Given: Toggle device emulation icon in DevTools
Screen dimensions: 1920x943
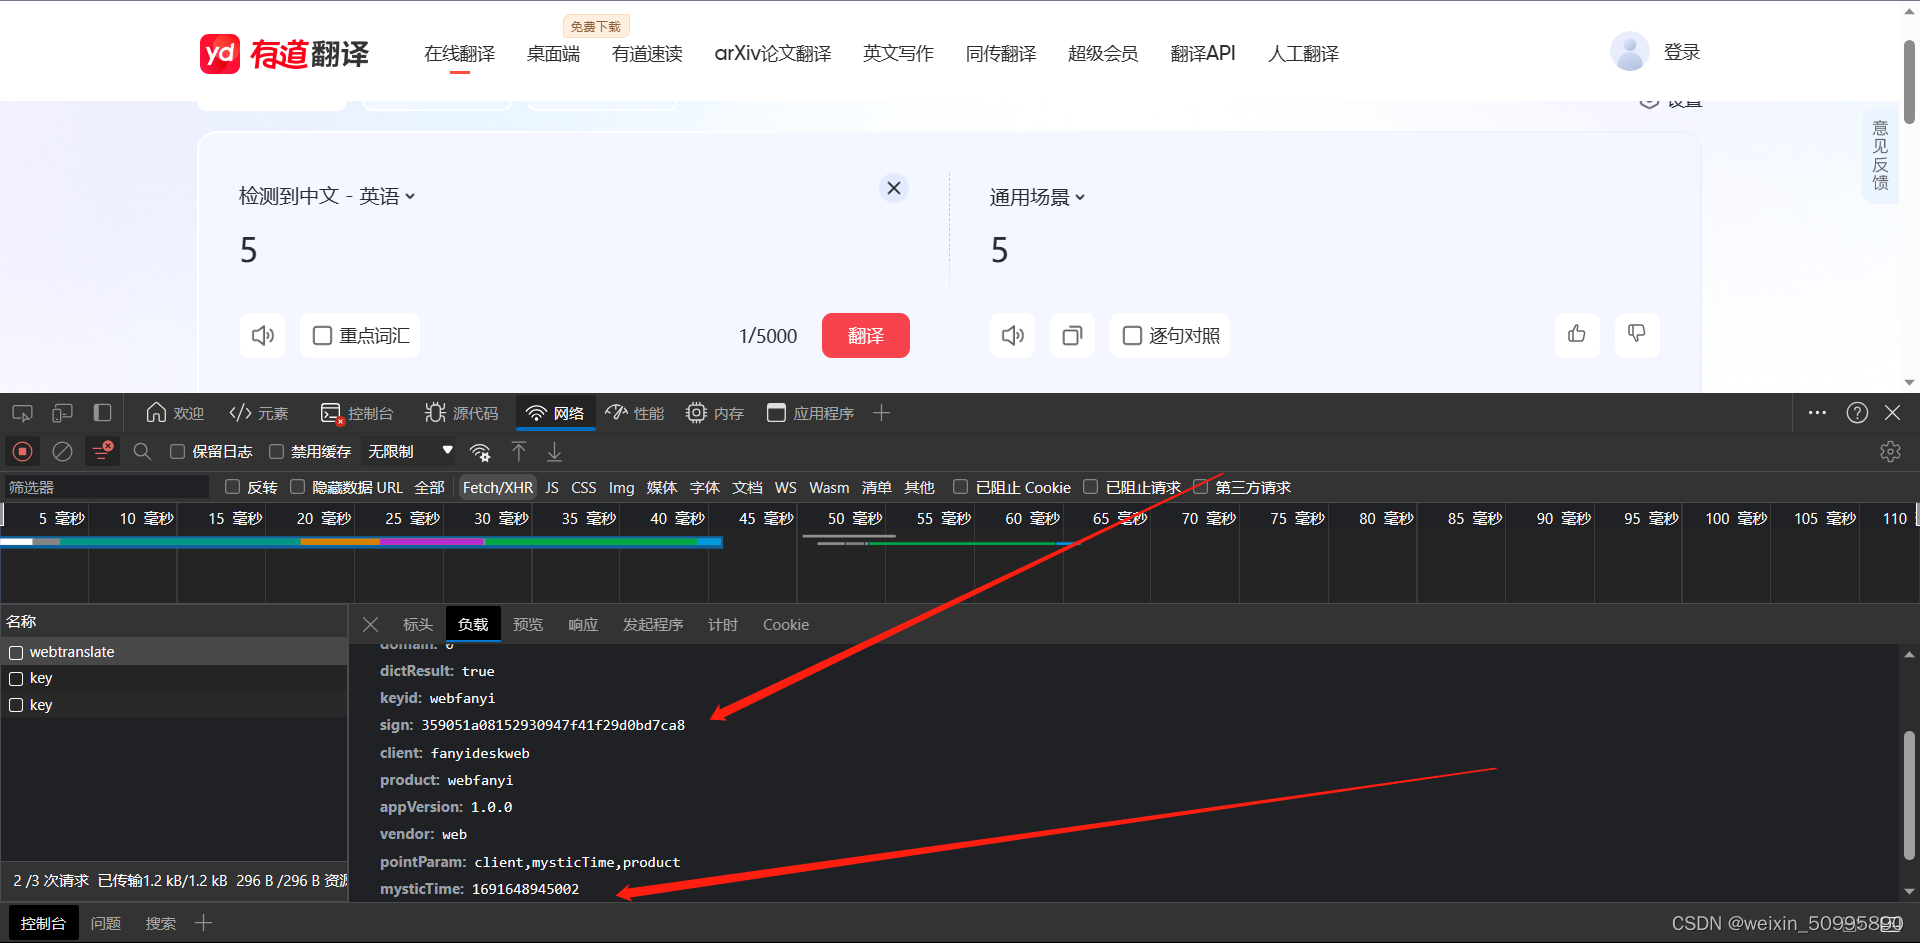Looking at the screenshot, I should [x=62, y=413].
